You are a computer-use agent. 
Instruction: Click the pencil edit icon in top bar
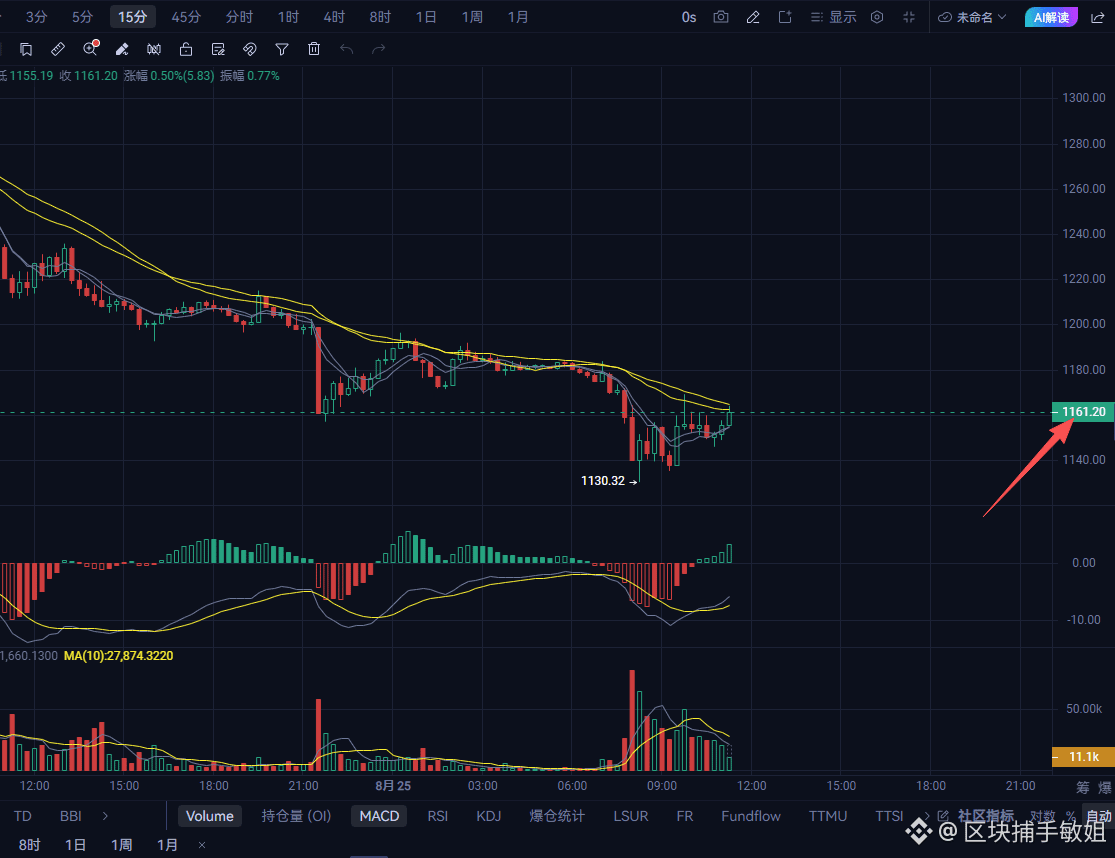tap(753, 17)
